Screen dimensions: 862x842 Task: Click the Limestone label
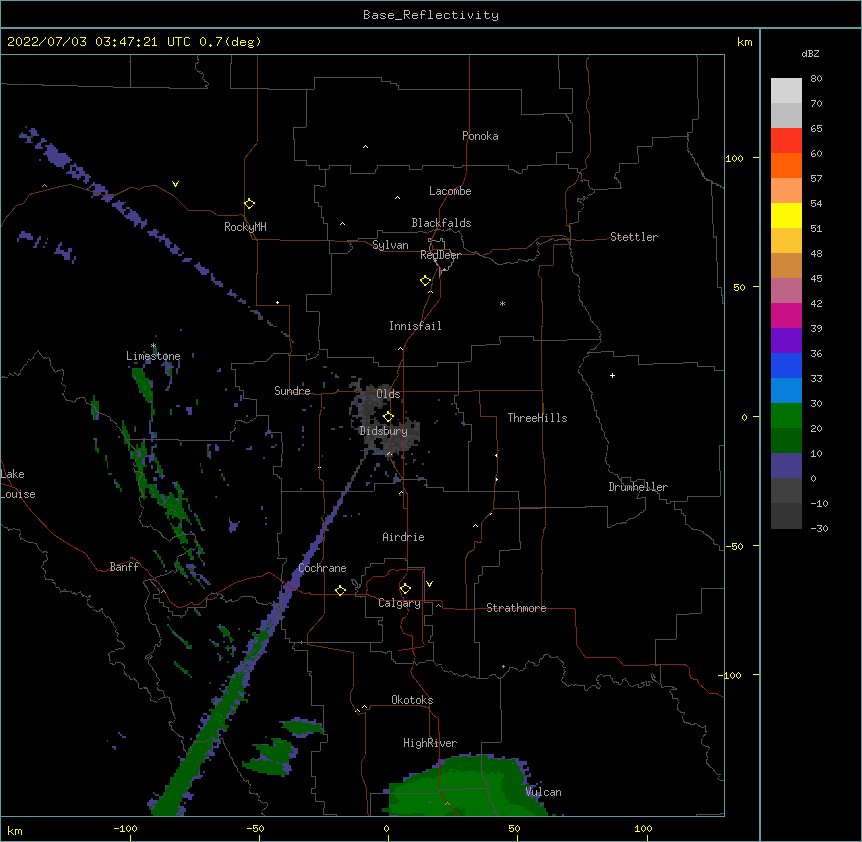coord(153,356)
